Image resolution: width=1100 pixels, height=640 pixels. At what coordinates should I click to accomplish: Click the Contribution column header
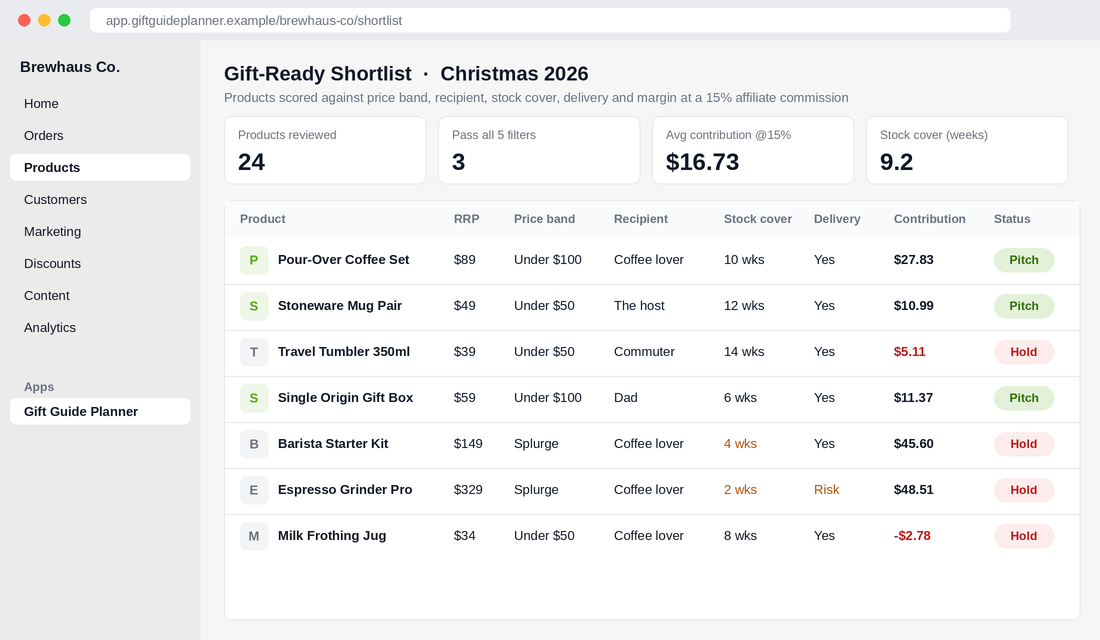(930, 219)
